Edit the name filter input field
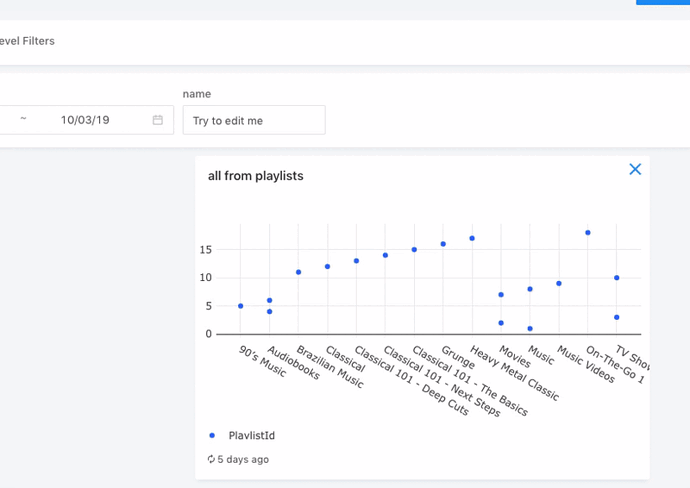The height and width of the screenshot is (488, 690). (254, 120)
